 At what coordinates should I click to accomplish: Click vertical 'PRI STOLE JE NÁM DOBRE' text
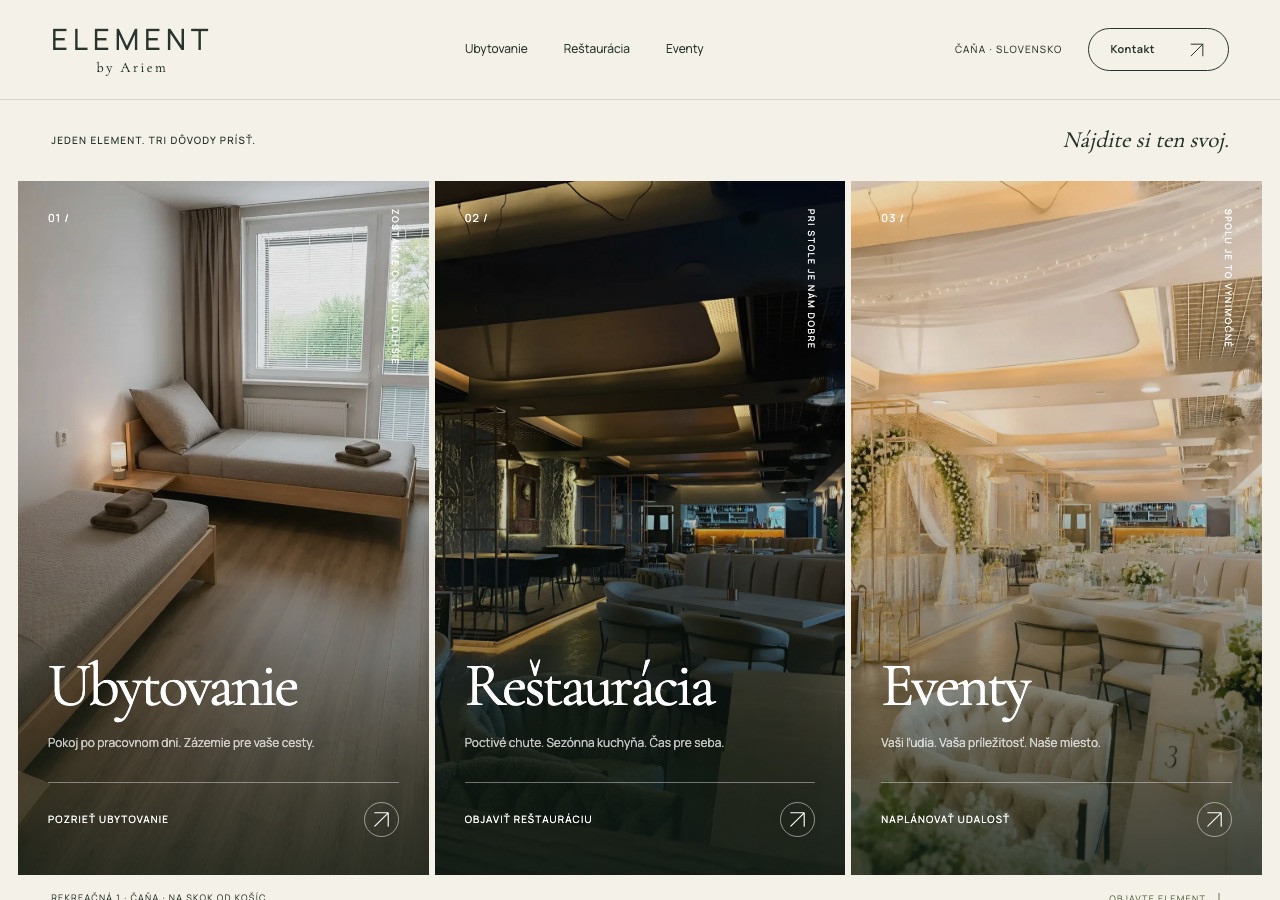click(811, 278)
